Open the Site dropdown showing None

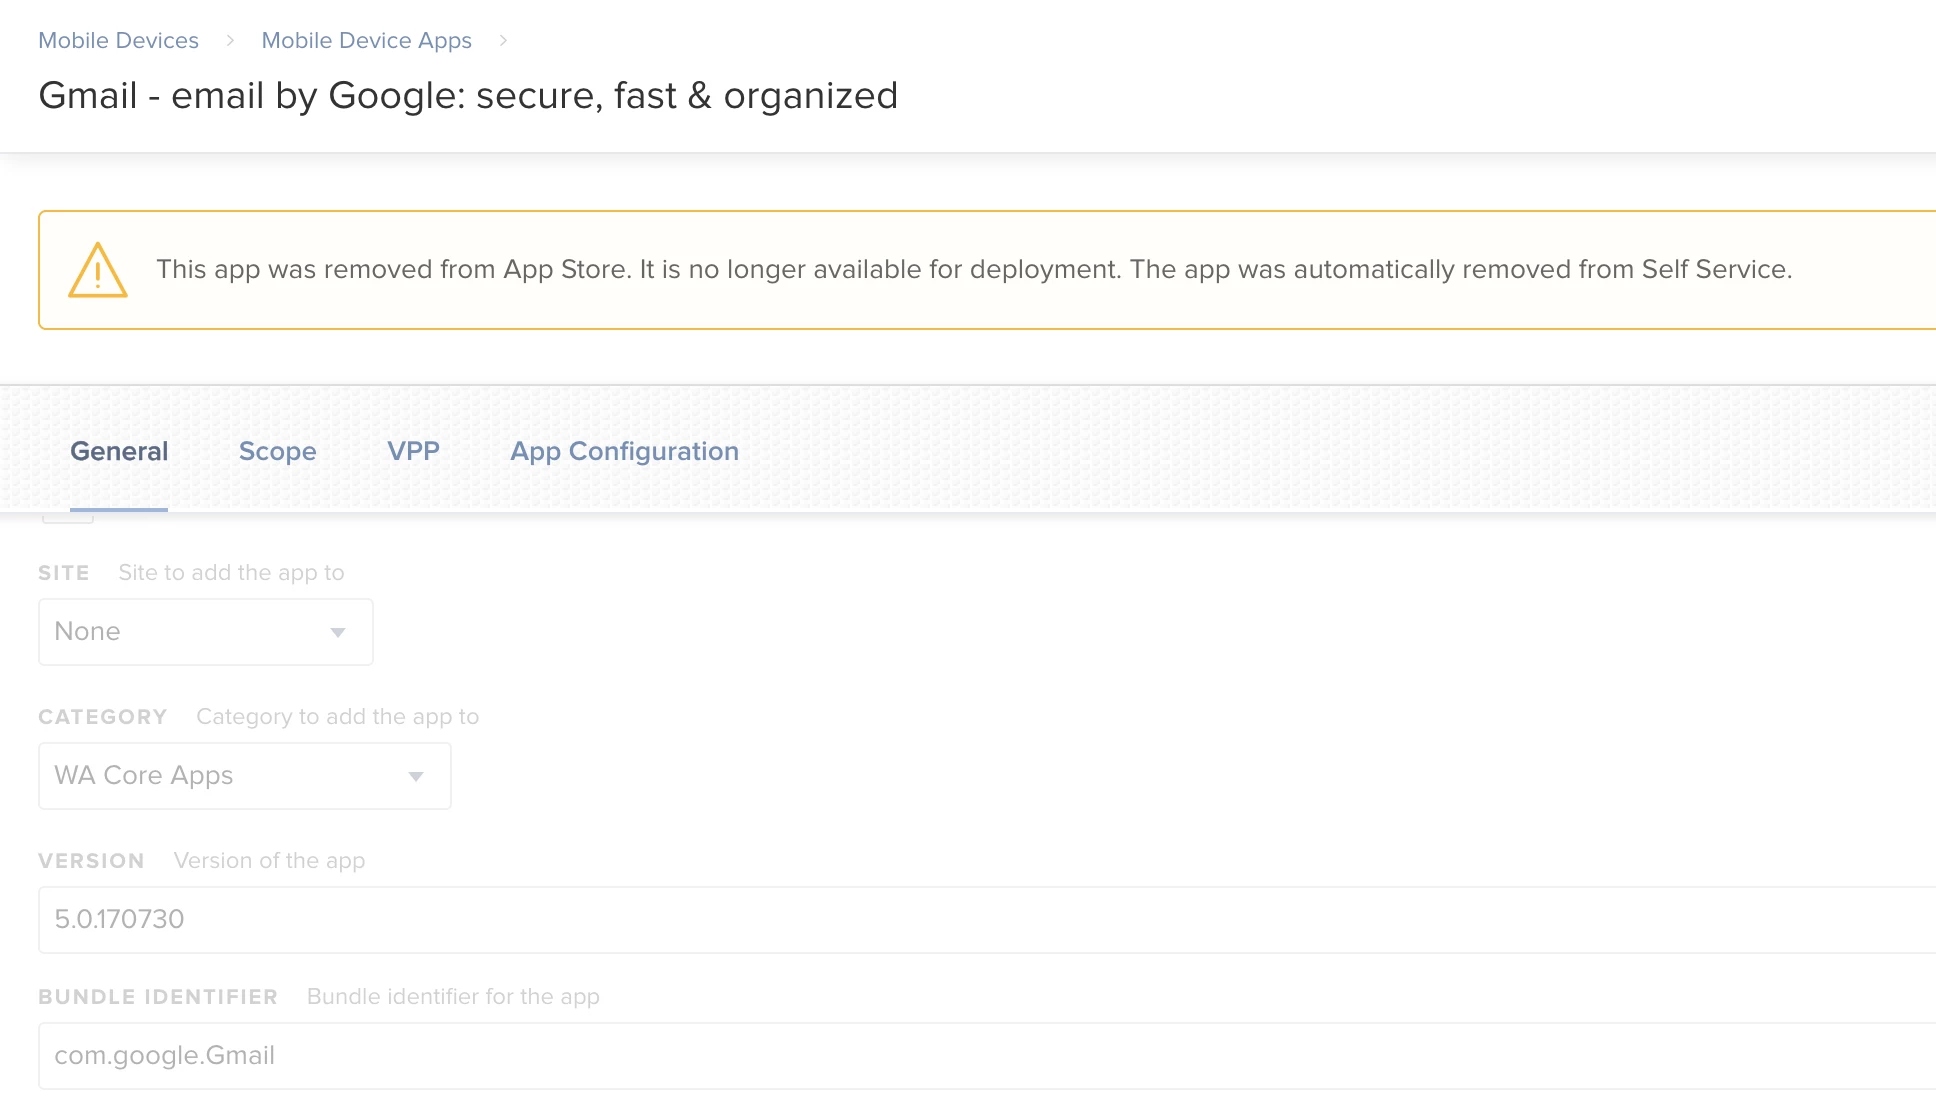pyautogui.click(x=205, y=632)
